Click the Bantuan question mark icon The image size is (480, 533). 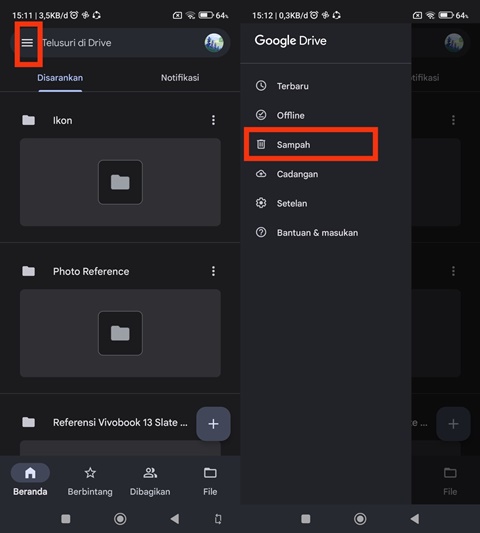[x=261, y=233]
